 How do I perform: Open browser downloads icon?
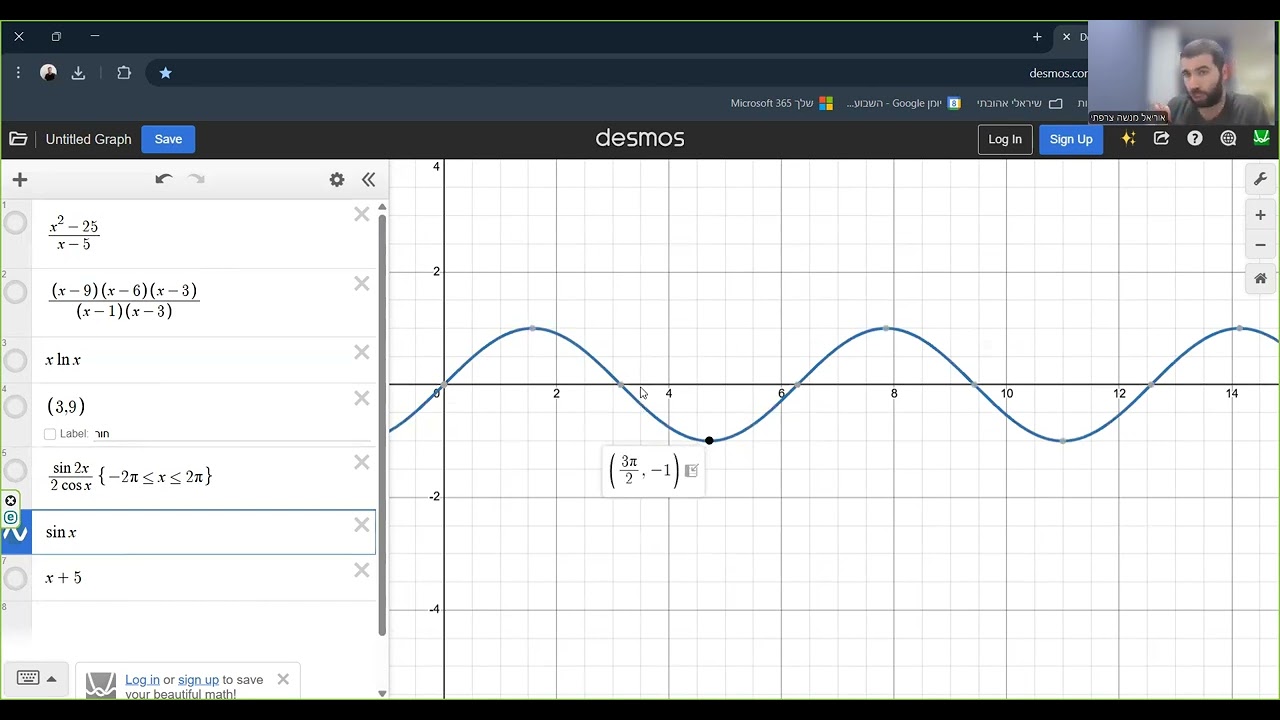tap(78, 73)
